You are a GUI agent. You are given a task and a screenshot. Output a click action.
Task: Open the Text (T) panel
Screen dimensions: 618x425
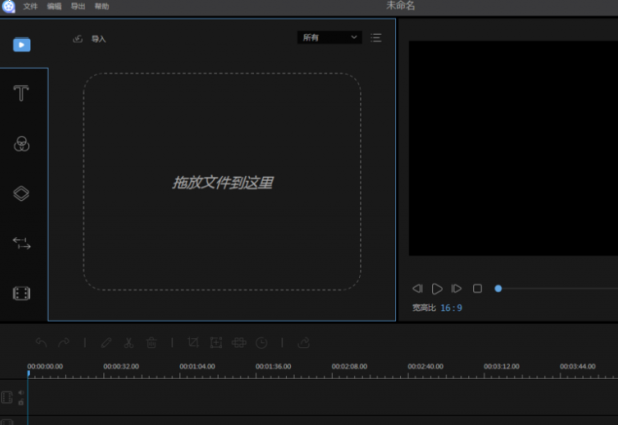click(21, 93)
